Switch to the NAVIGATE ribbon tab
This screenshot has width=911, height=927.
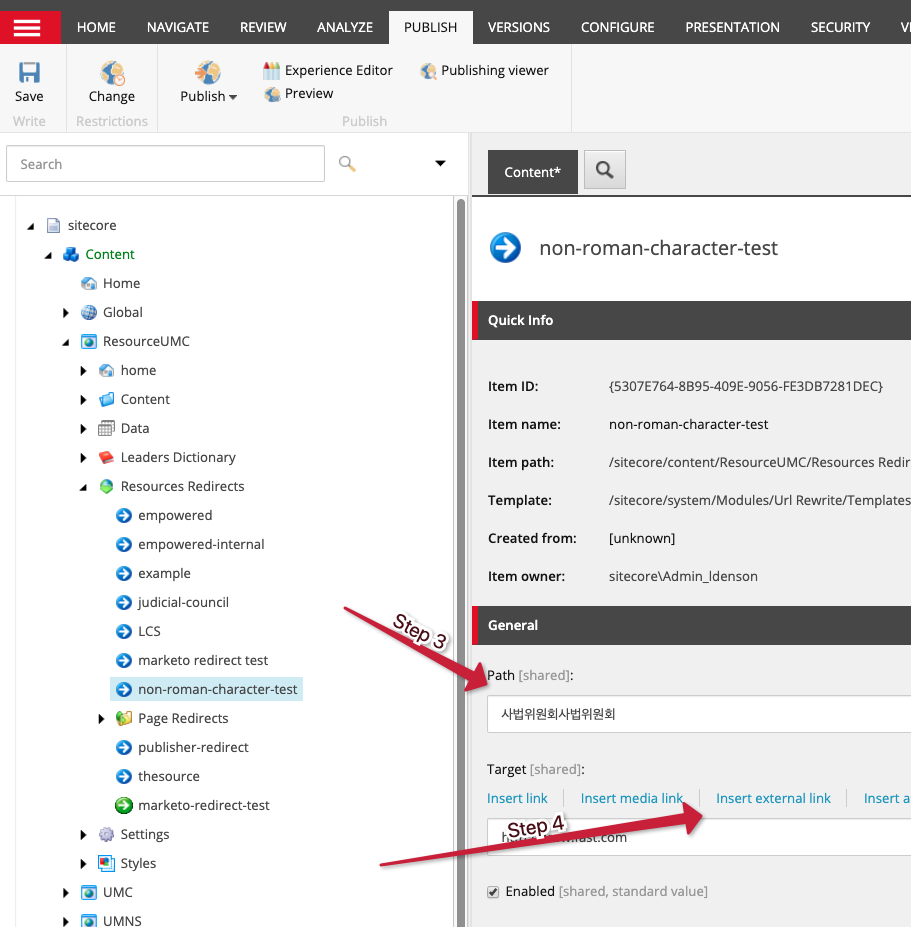pyautogui.click(x=178, y=27)
